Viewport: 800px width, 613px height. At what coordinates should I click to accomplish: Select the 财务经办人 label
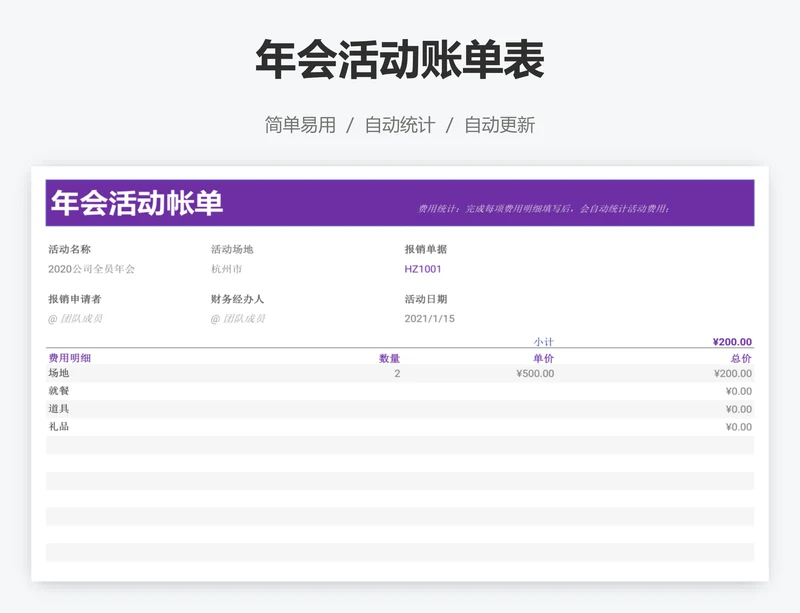(x=237, y=299)
